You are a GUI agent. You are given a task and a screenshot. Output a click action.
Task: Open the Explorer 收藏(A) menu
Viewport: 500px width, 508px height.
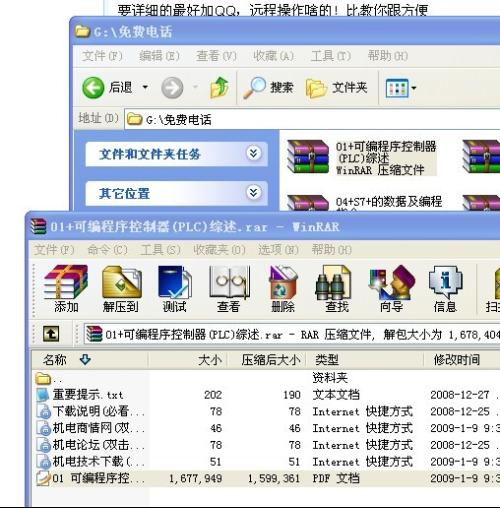coord(273,56)
